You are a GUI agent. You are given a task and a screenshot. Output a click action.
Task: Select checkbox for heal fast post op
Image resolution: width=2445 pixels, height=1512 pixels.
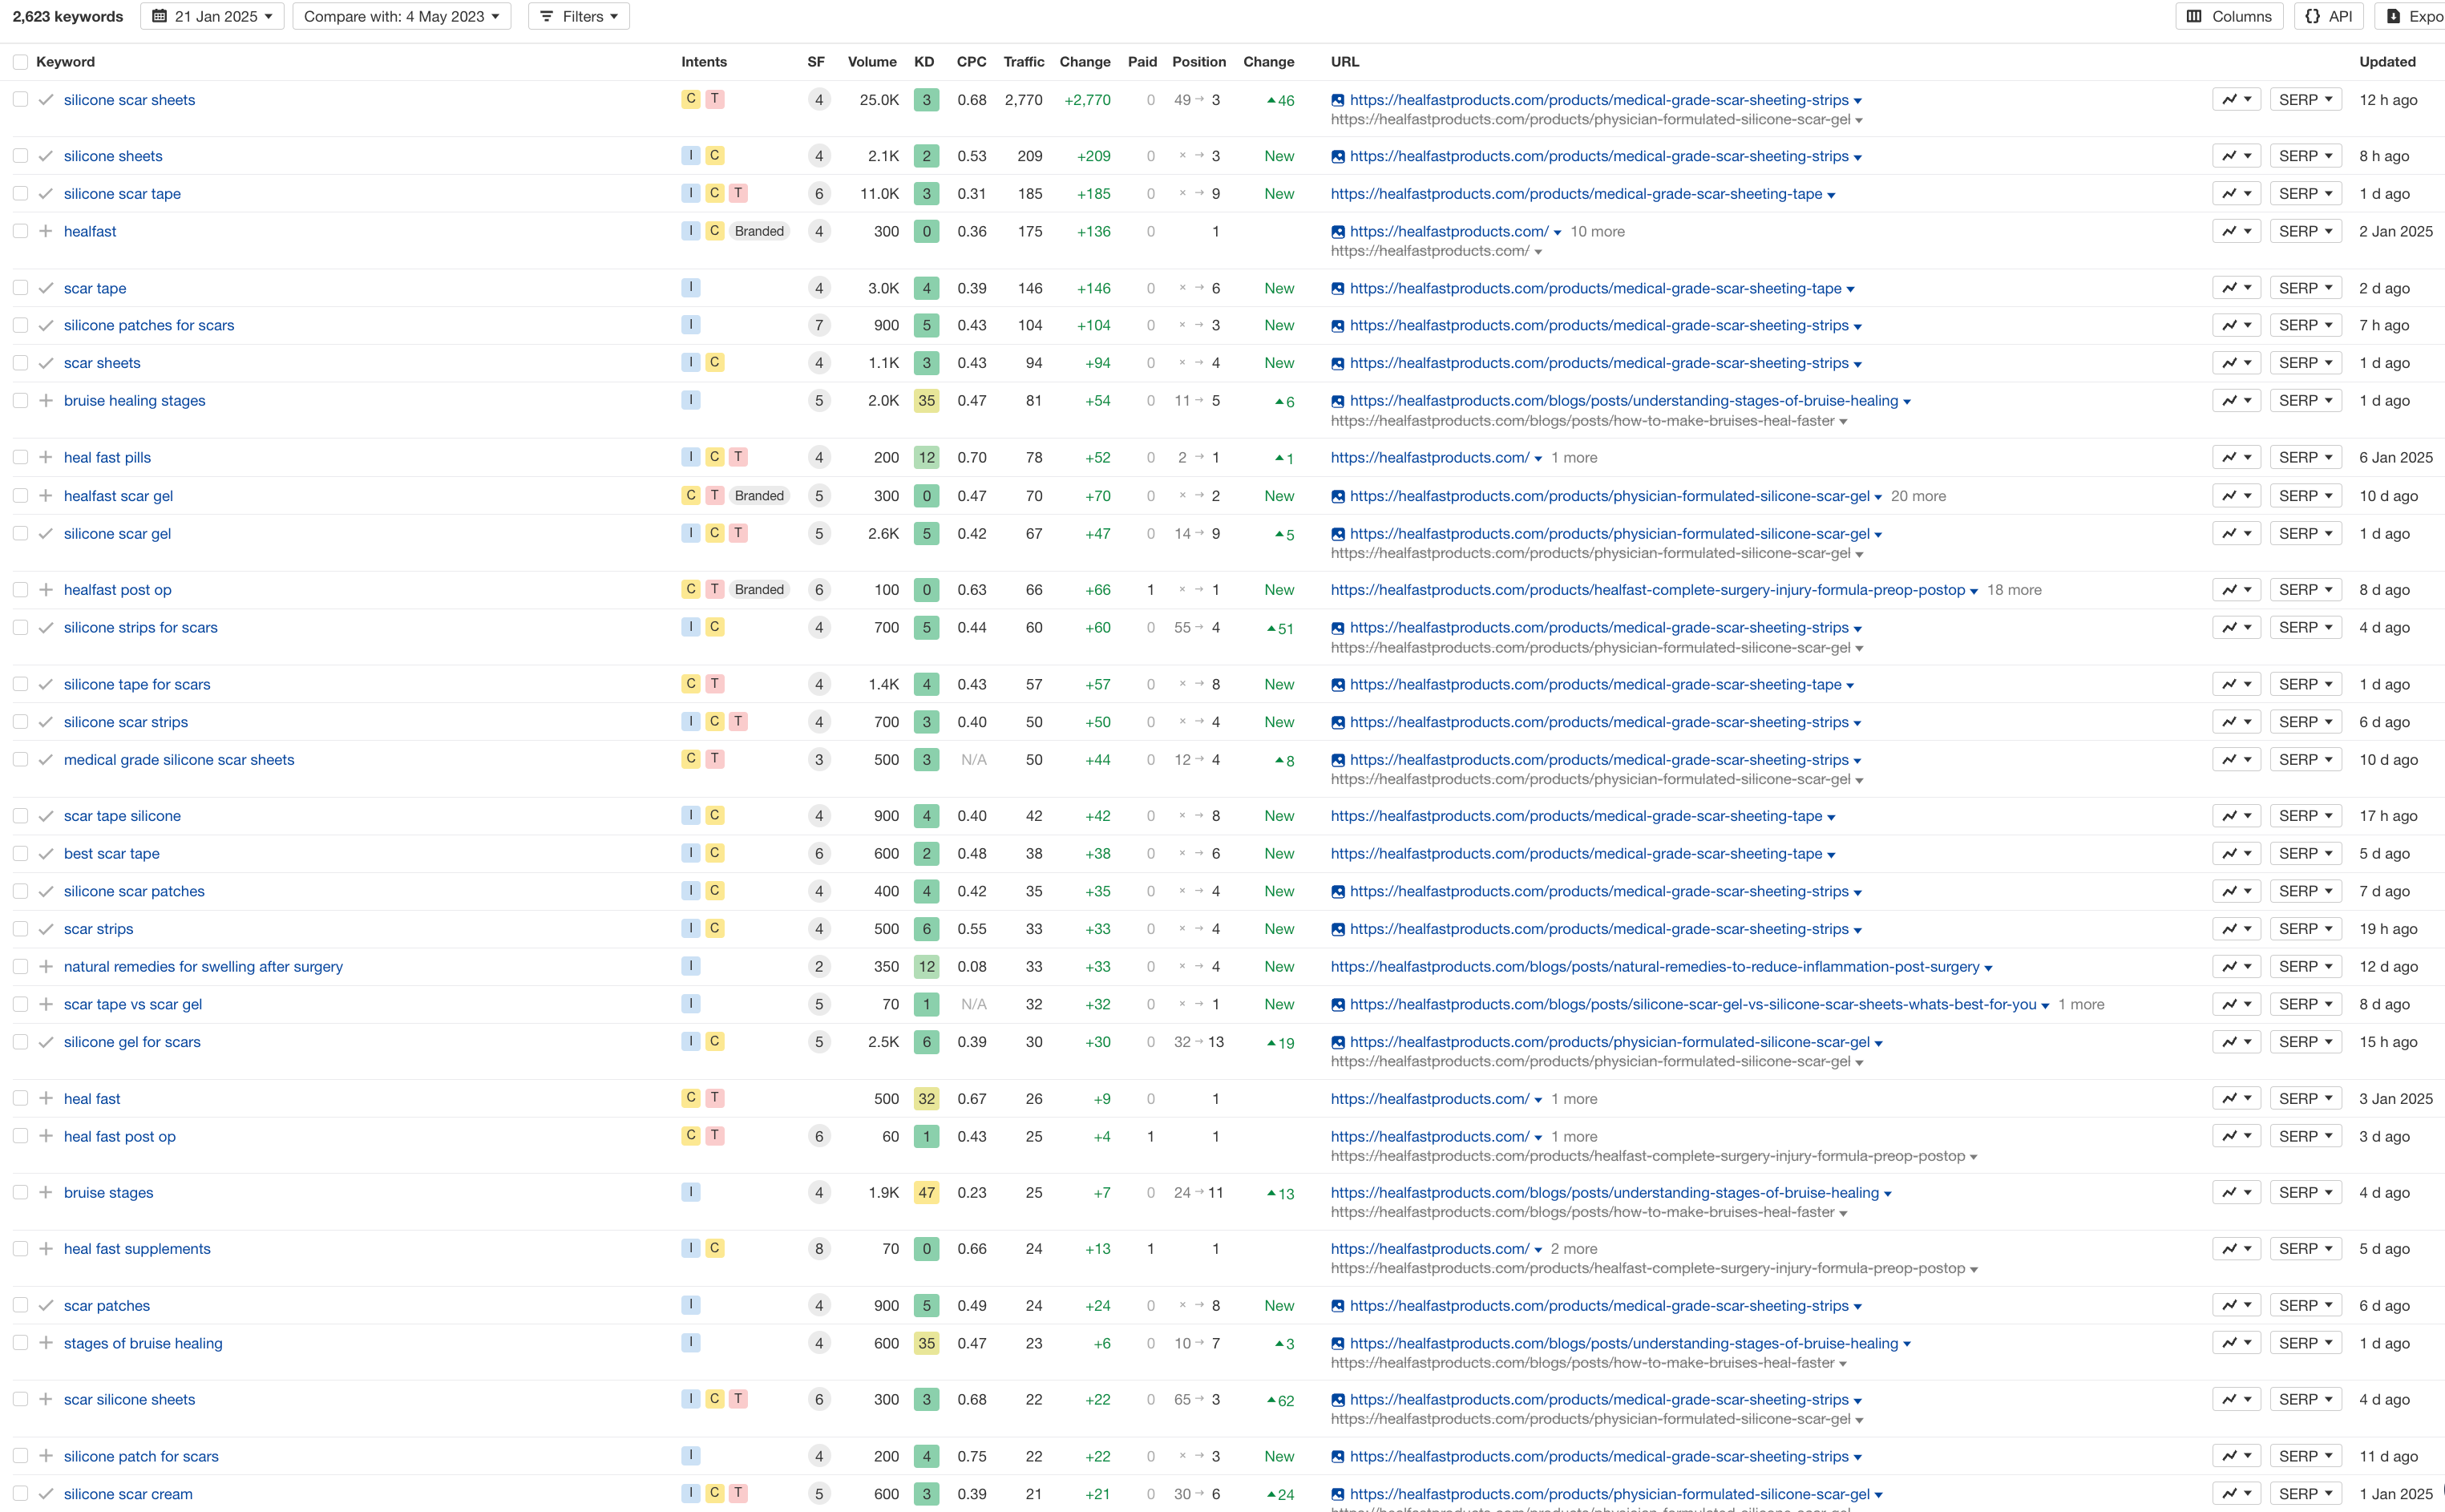click(x=20, y=1136)
